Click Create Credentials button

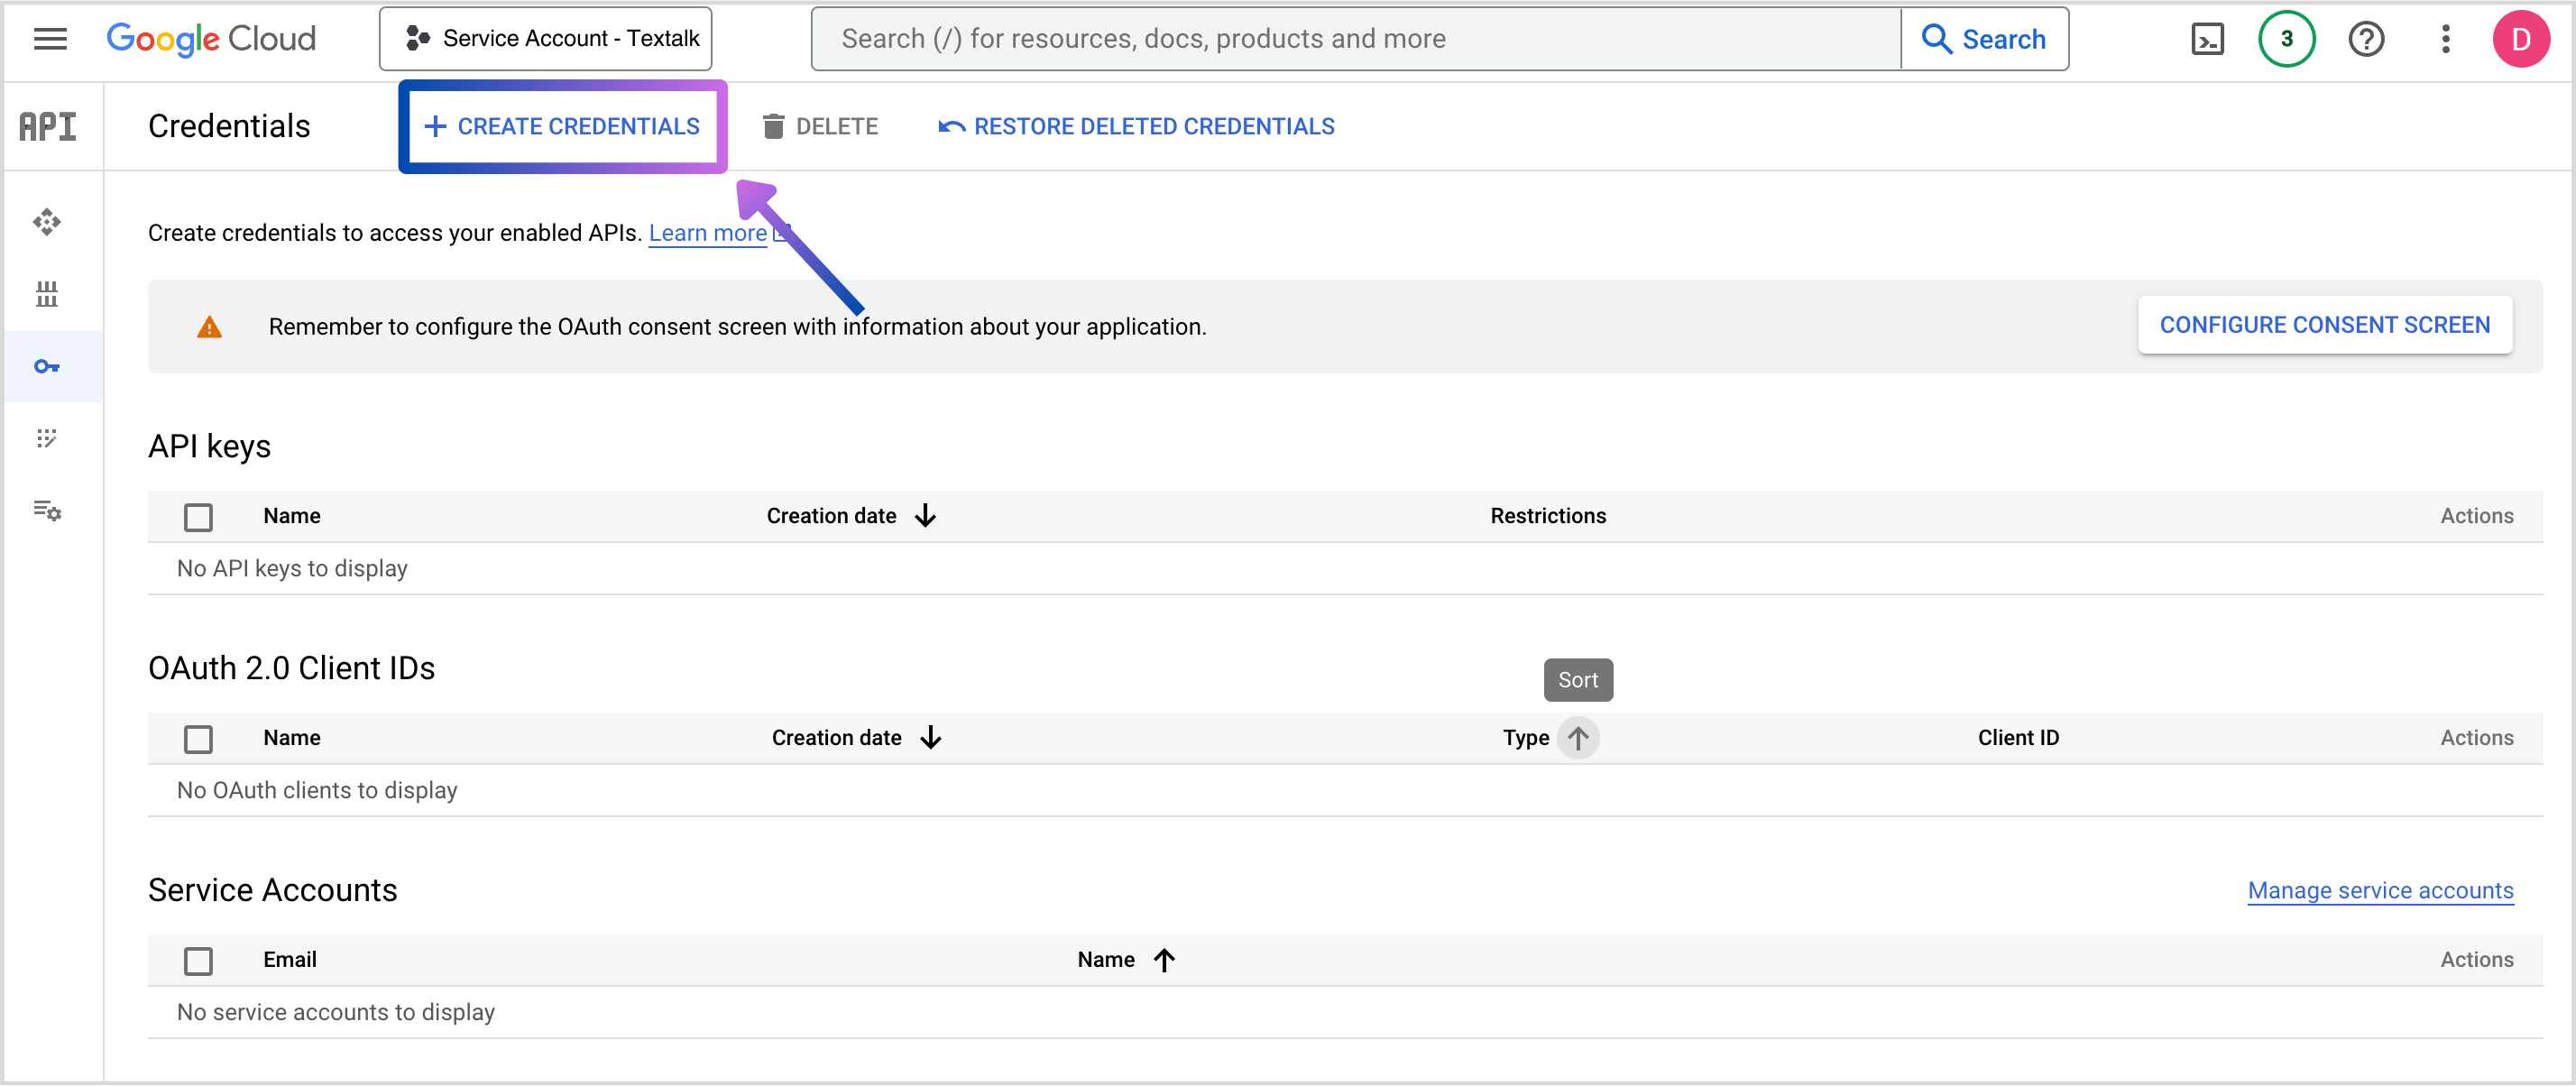(x=562, y=127)
